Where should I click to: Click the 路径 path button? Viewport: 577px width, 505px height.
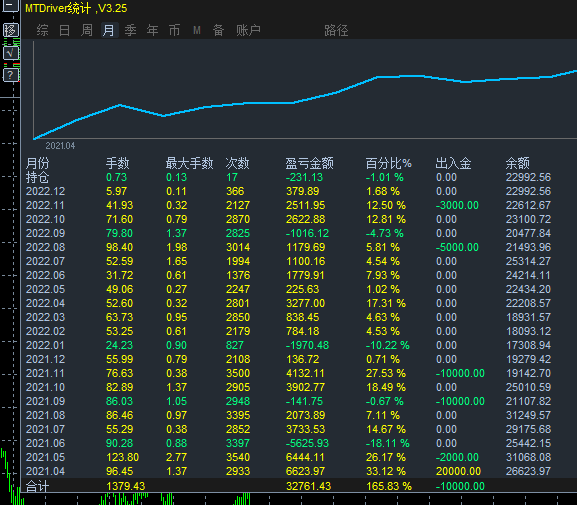(x=336, y=30)
